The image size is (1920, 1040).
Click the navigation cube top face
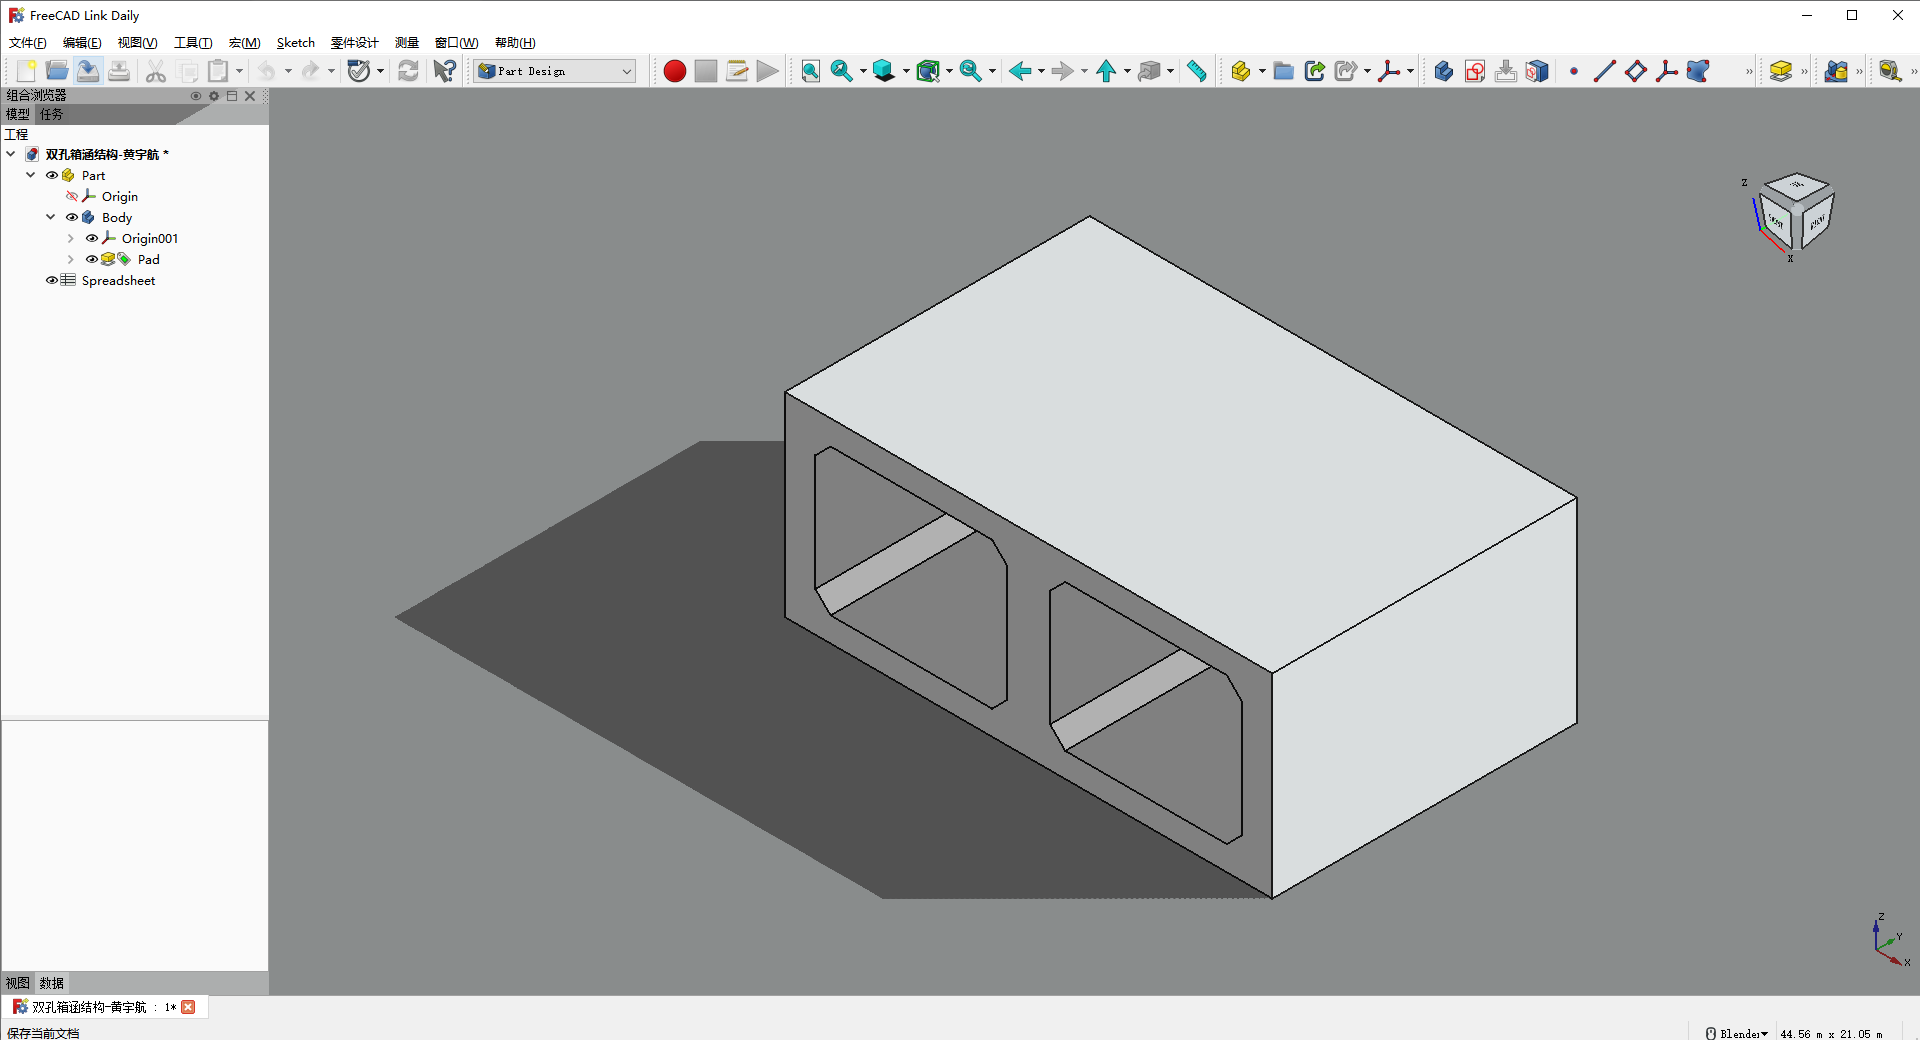(1796, 186)
